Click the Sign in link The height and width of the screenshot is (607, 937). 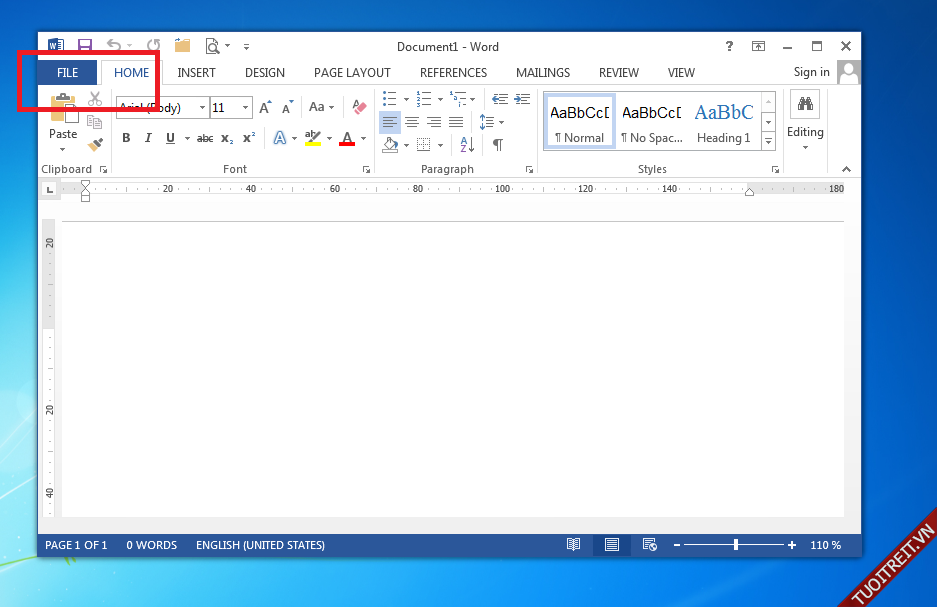pos(811,72)
